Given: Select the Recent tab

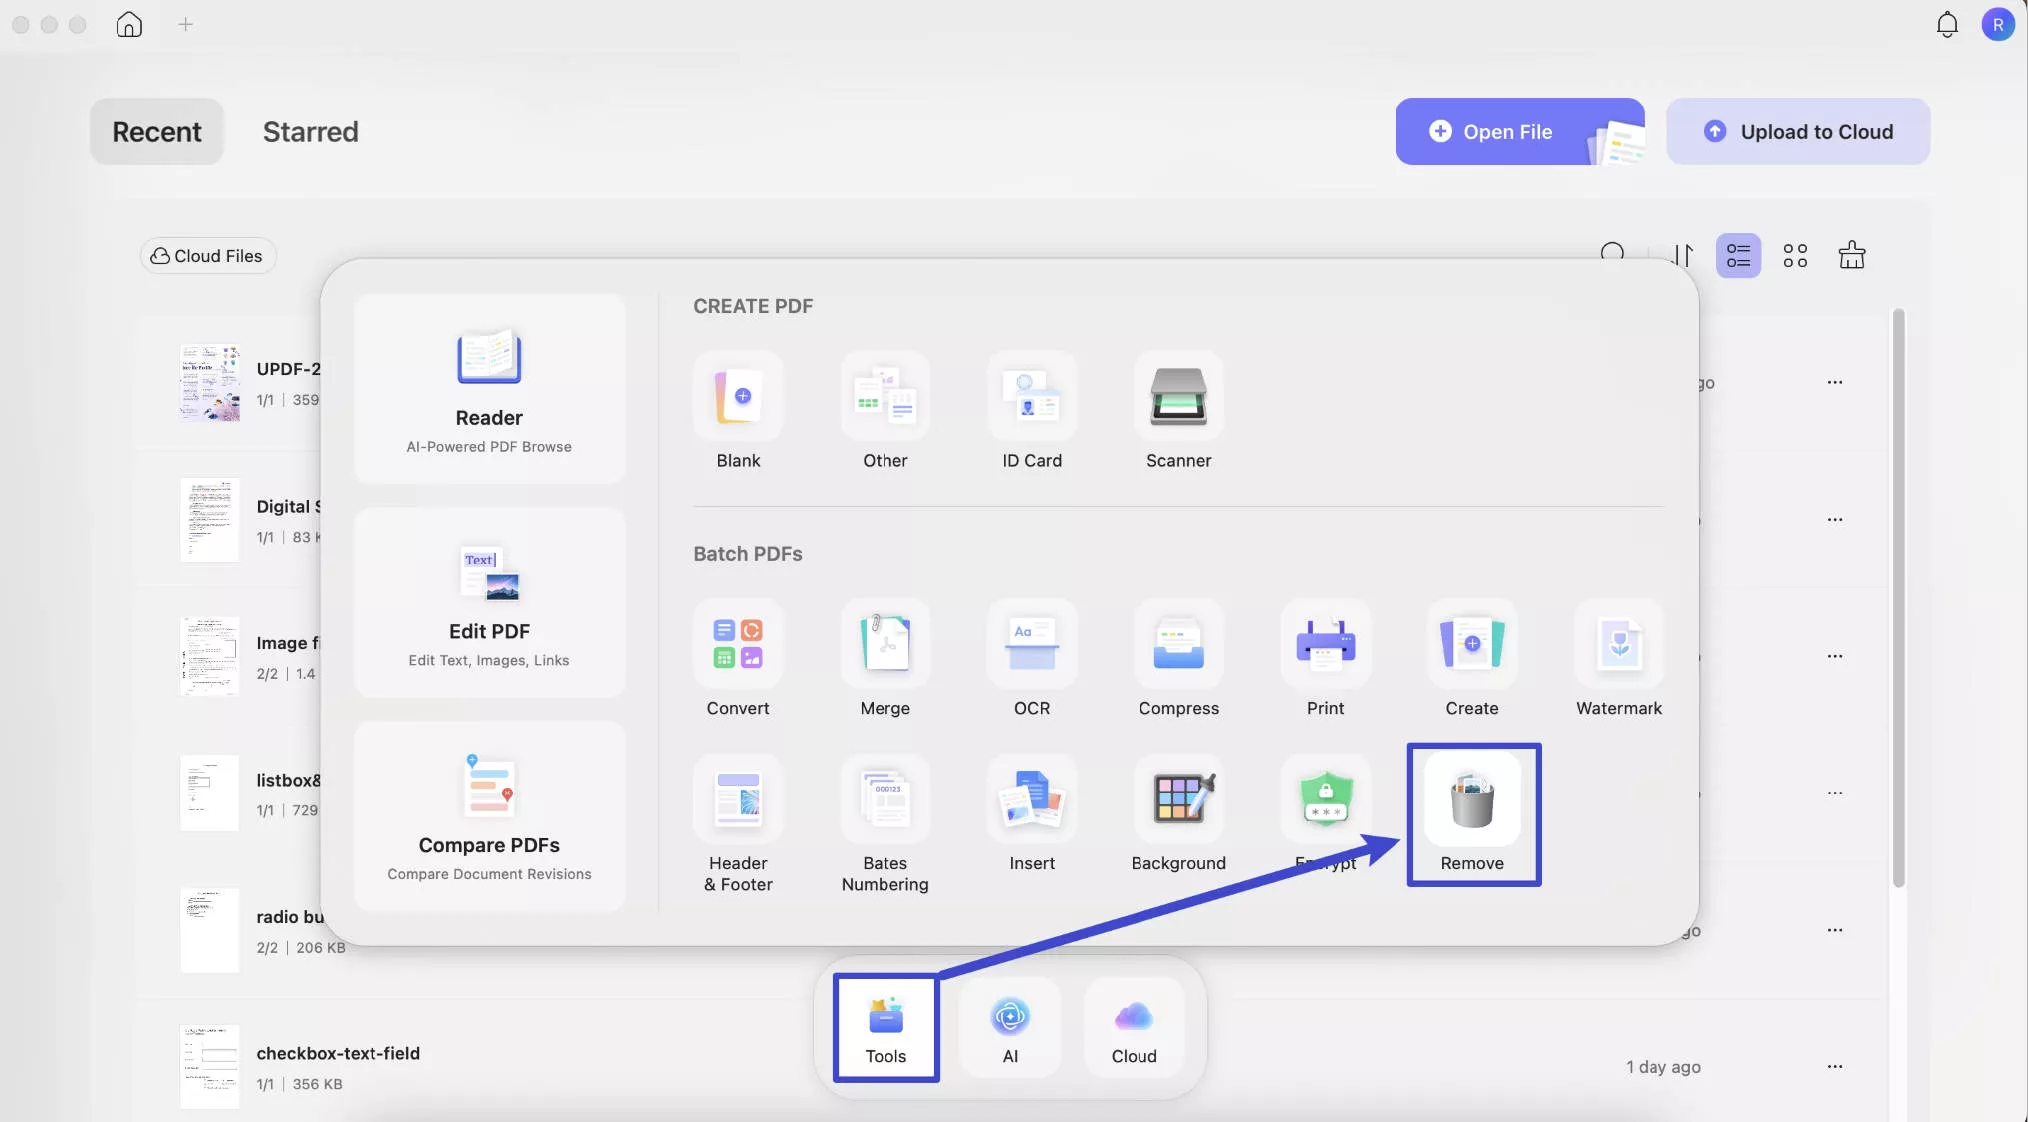Looking at the screenshot, I should pos(157,131).
